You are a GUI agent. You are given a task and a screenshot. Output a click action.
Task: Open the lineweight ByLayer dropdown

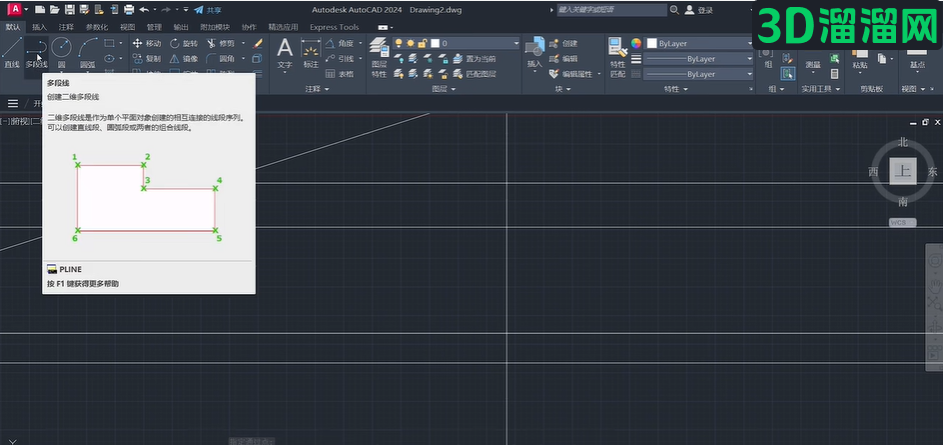click(x=699, y=59)
